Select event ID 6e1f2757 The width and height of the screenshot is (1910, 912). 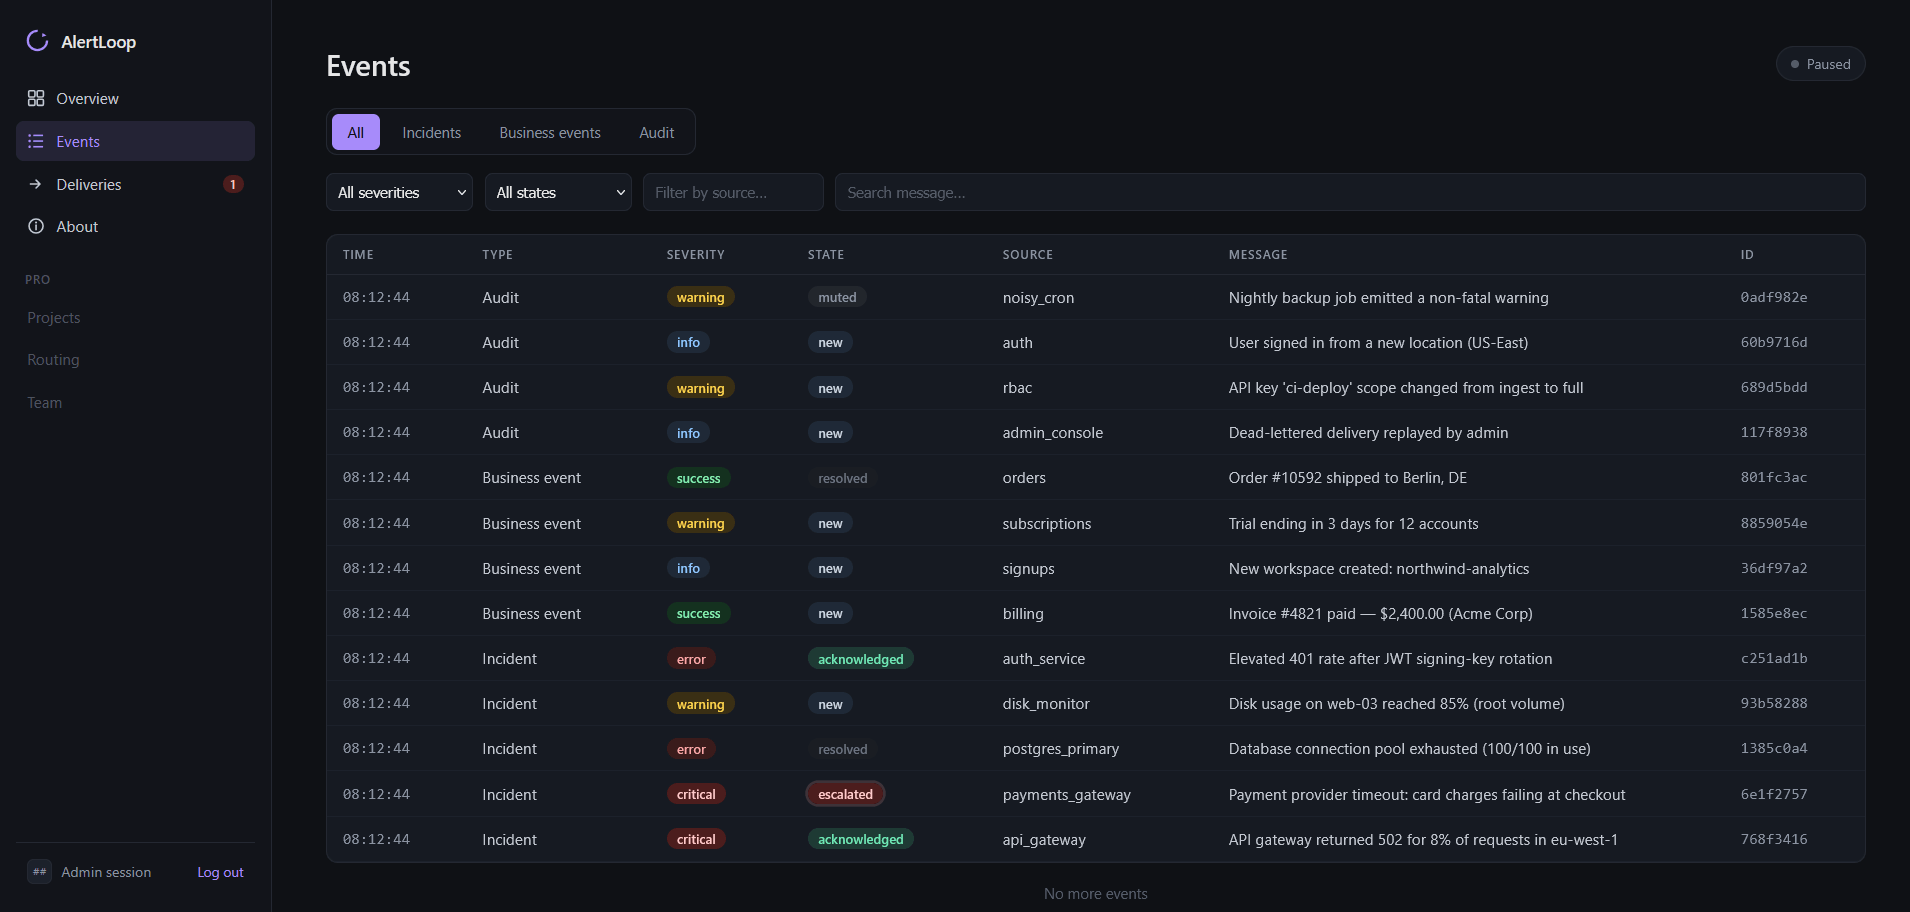click(1774, 794)
